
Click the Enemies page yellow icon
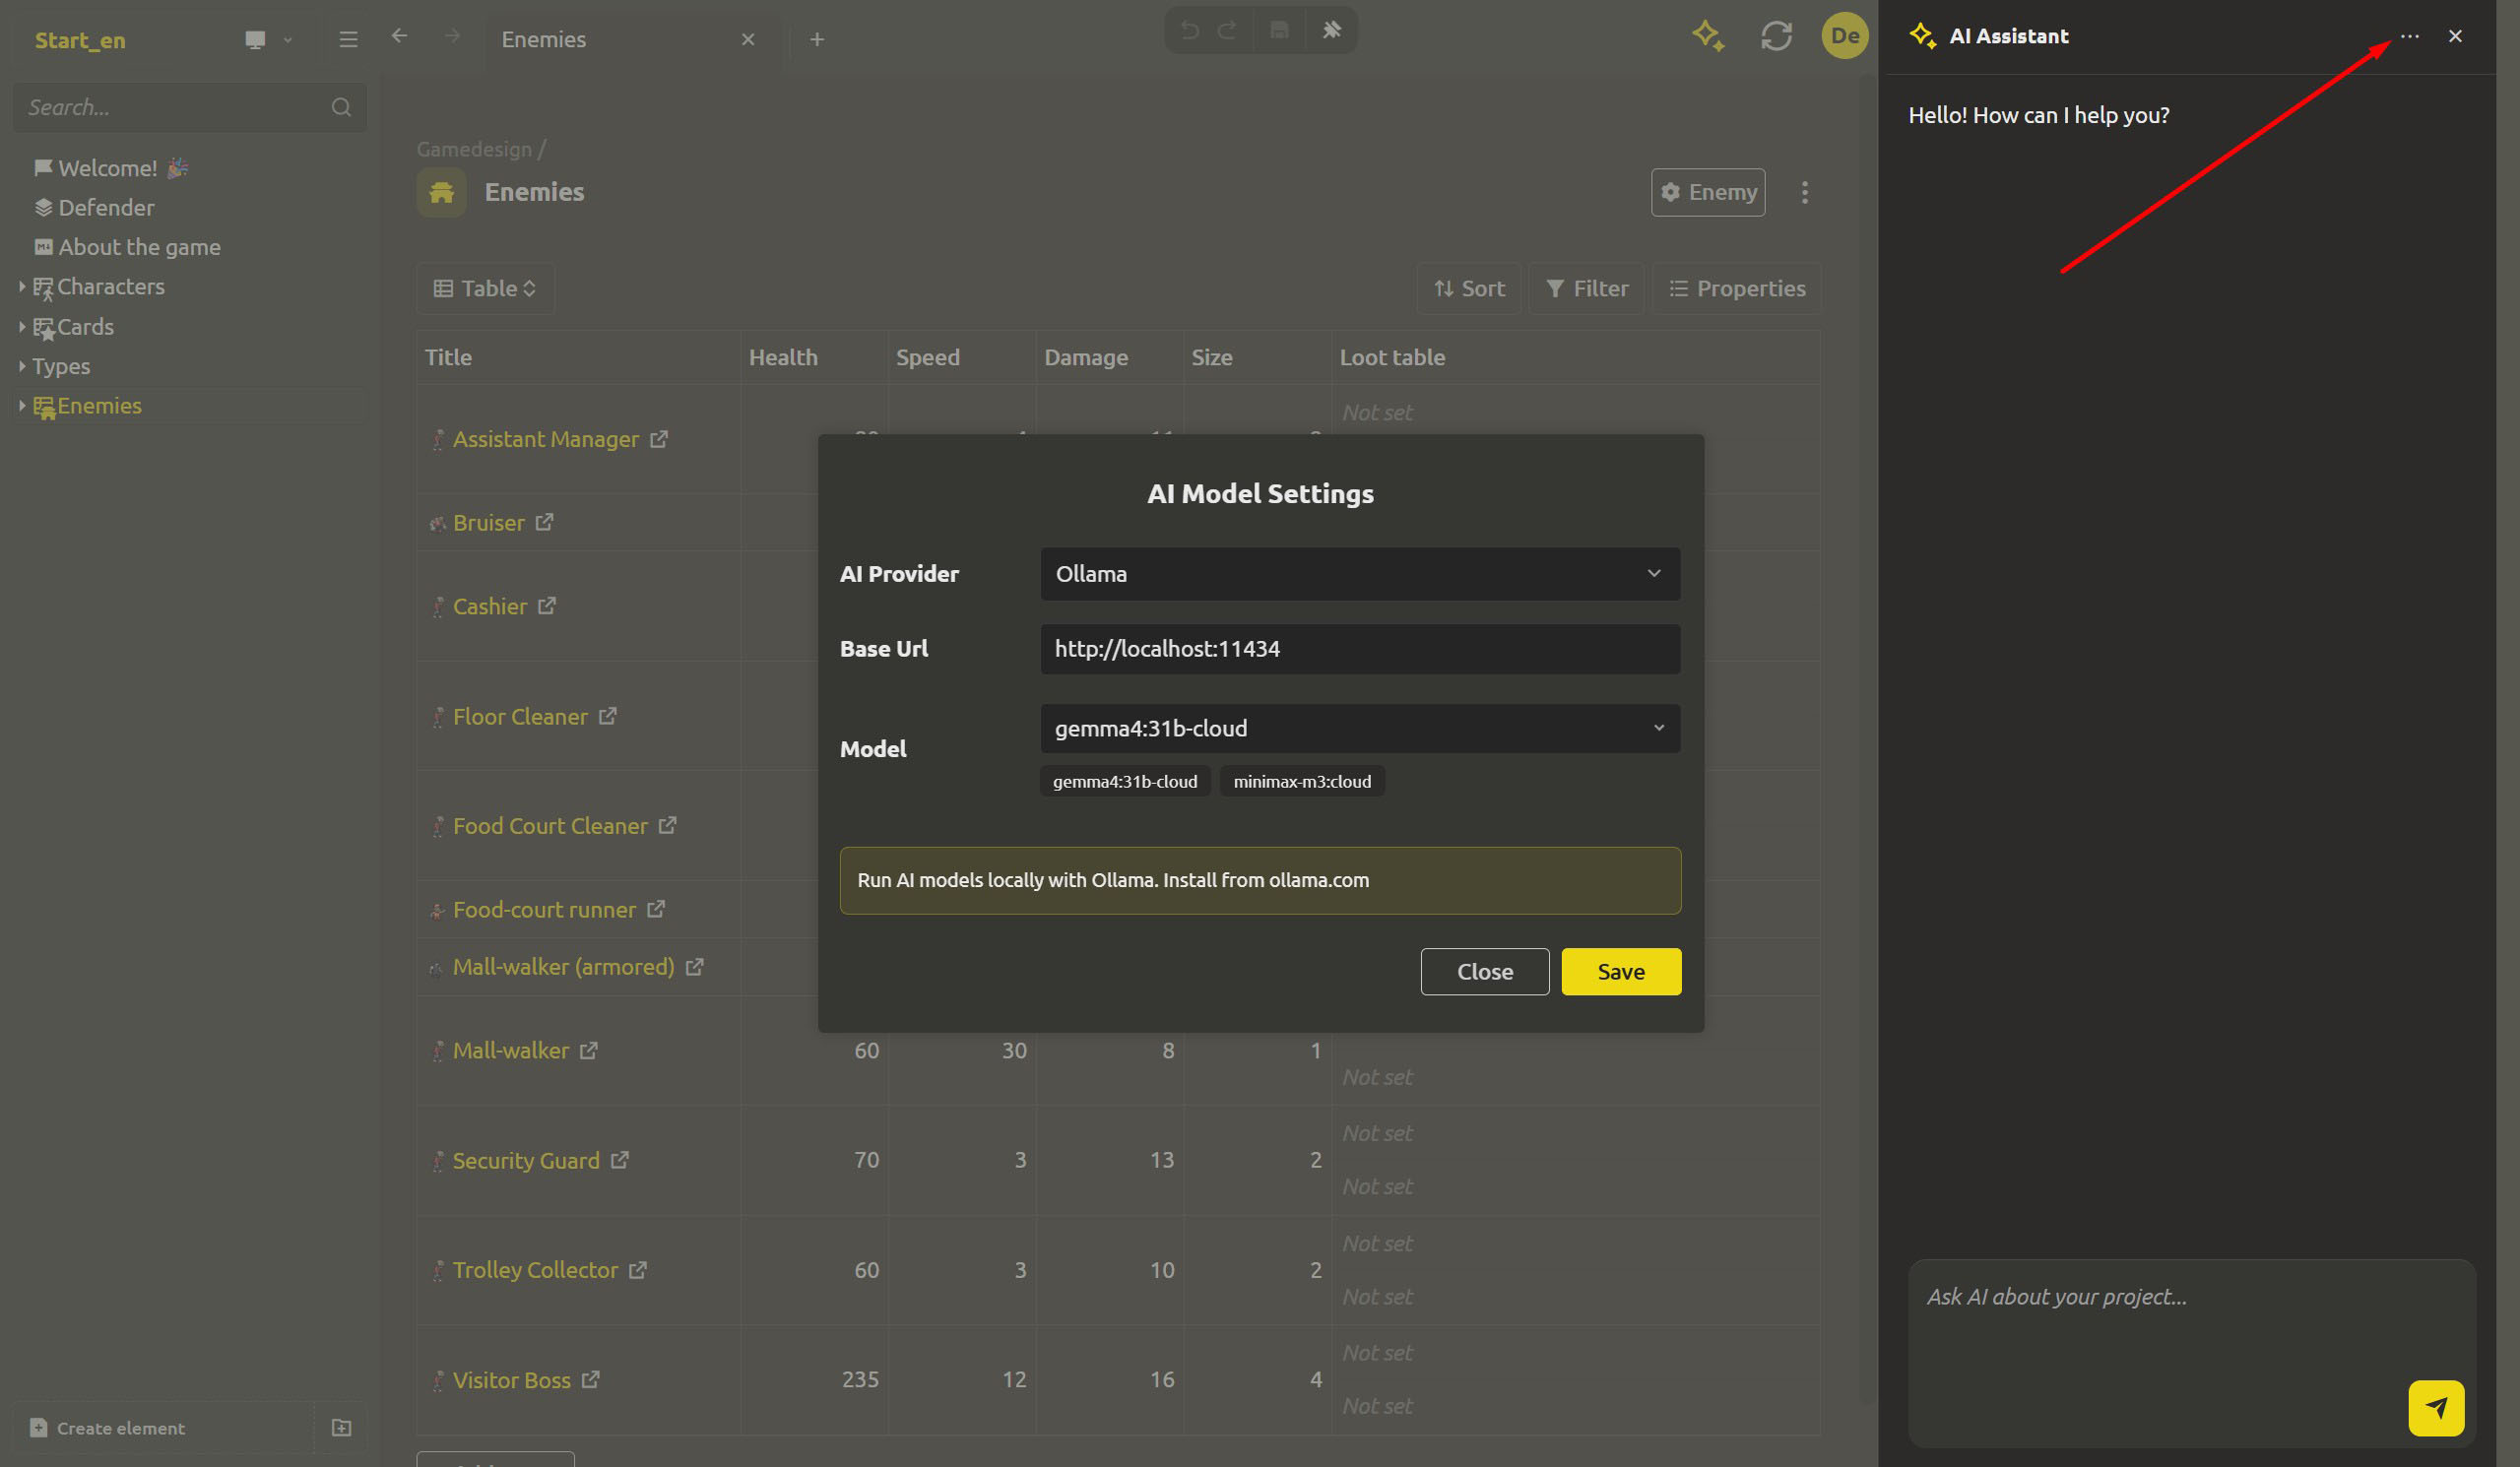(441, 192)
